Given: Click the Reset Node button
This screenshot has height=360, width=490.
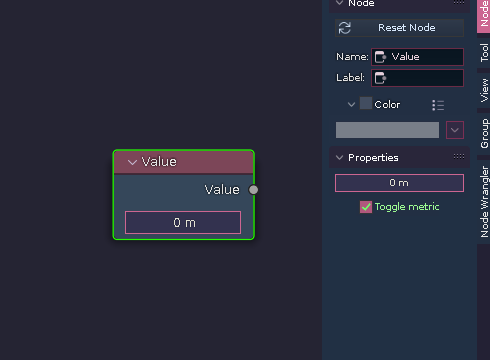Looking at the screenshot, I should [399, 28].
